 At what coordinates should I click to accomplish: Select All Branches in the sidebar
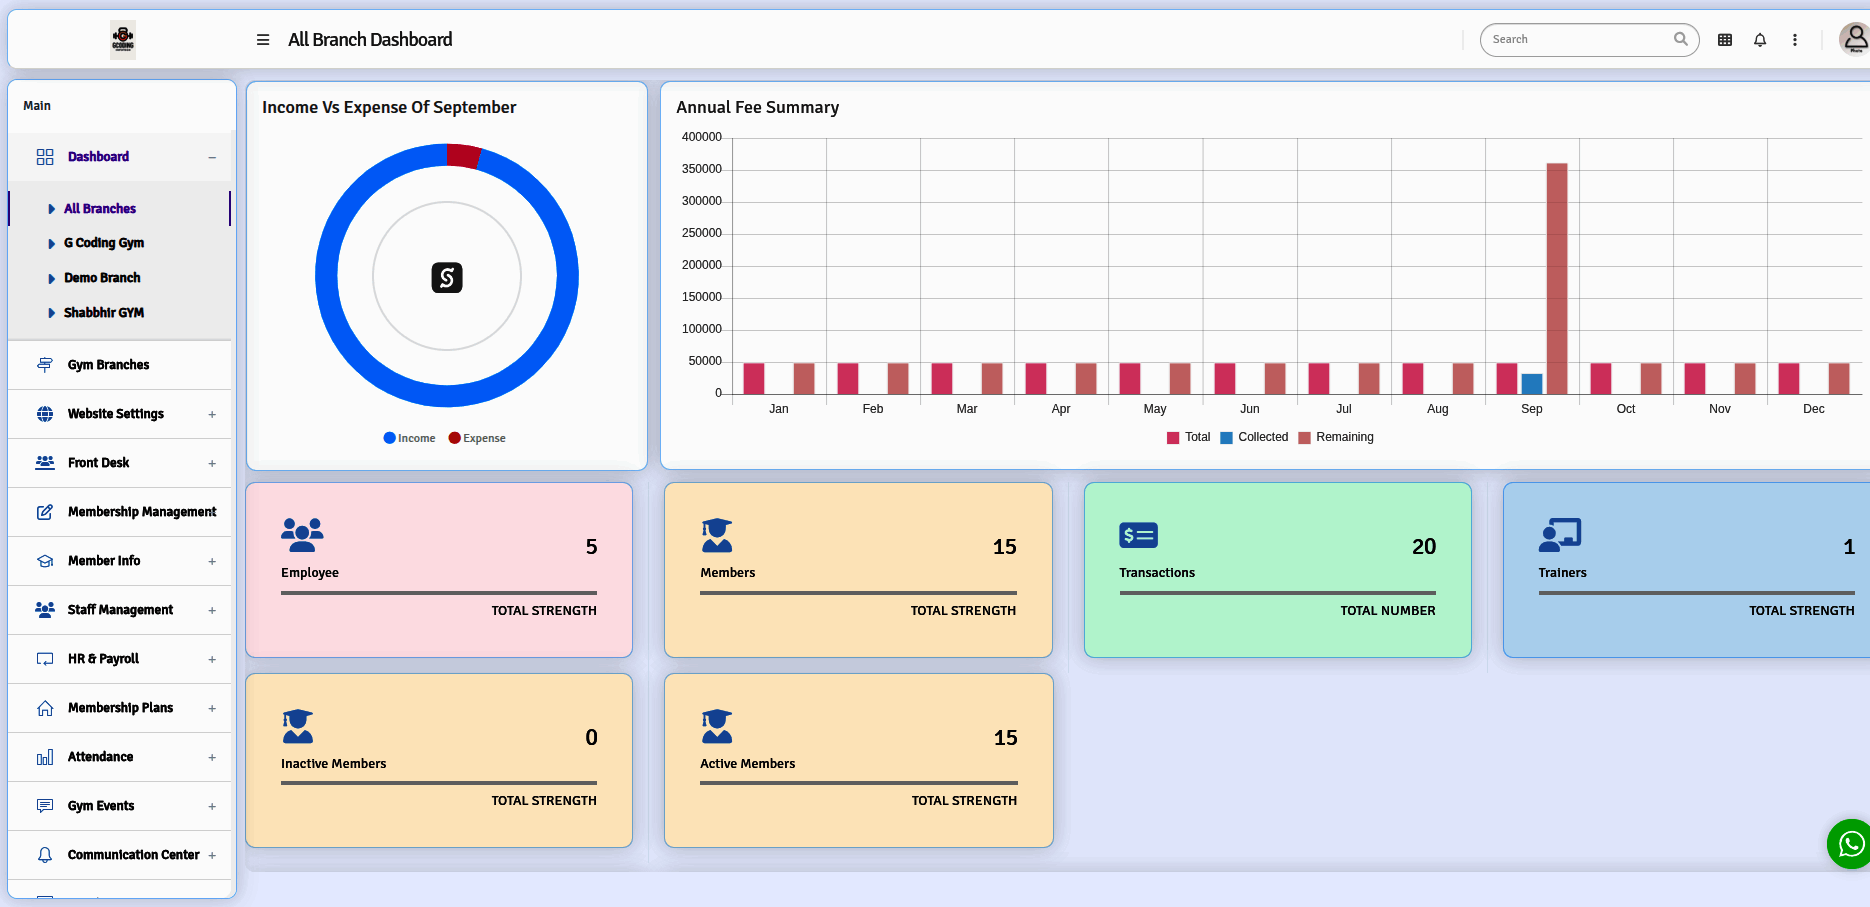coord(100,208)
